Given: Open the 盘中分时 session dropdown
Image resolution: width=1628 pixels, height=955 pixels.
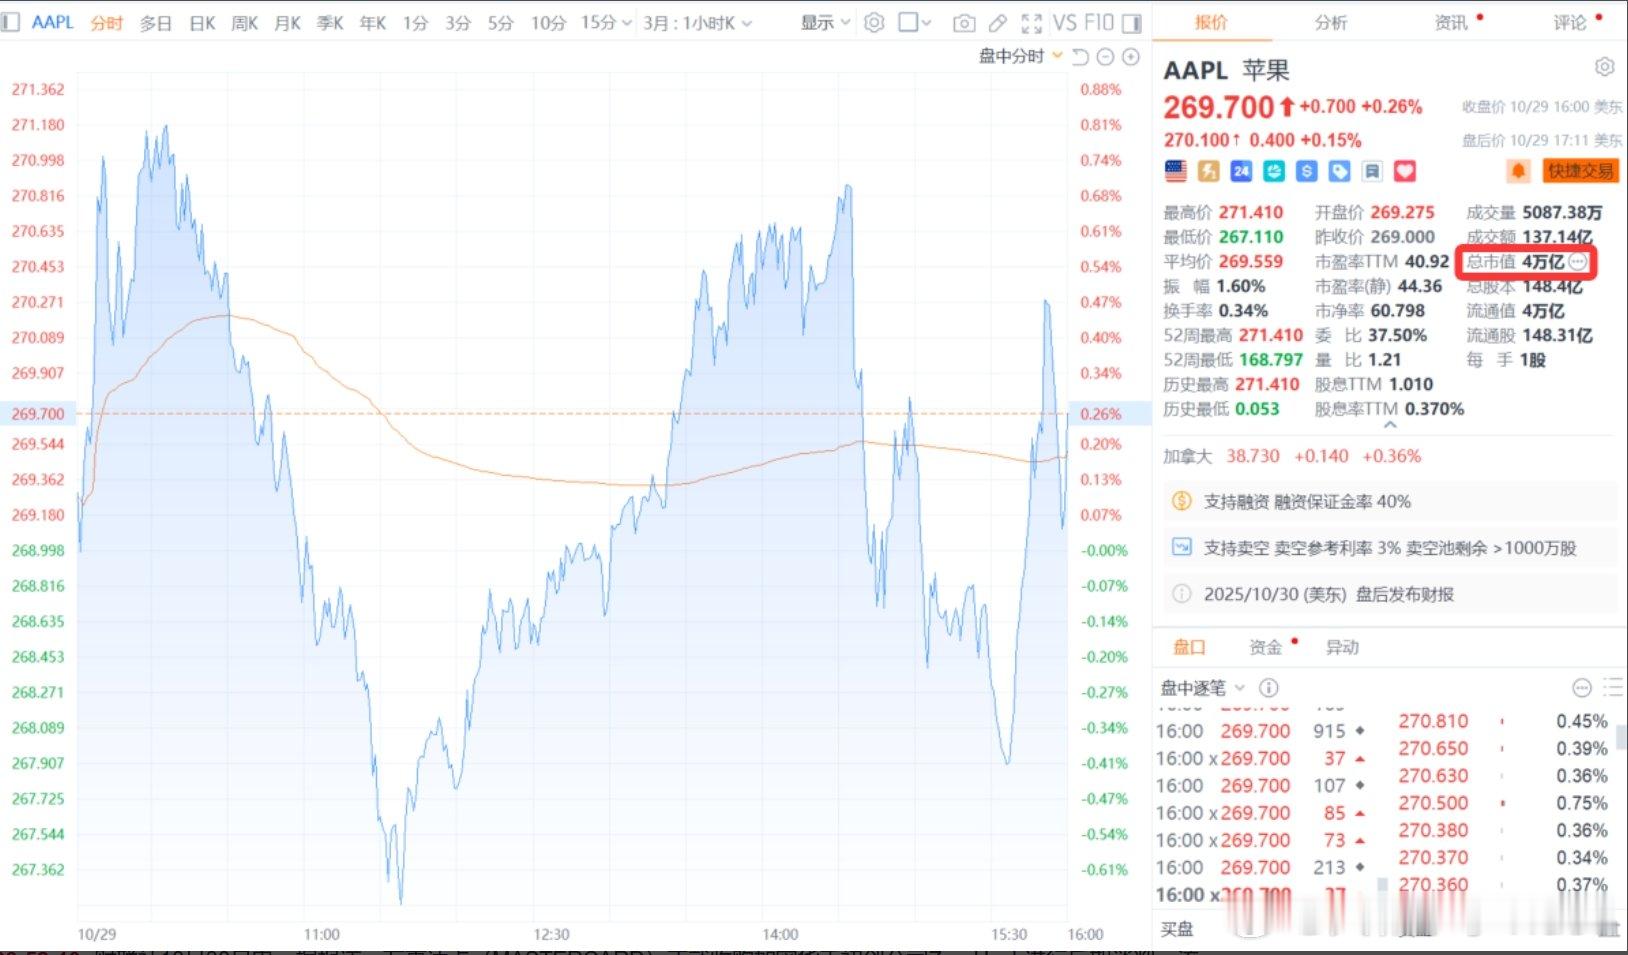Looking at the screenshot, I should click(1020, 57).
